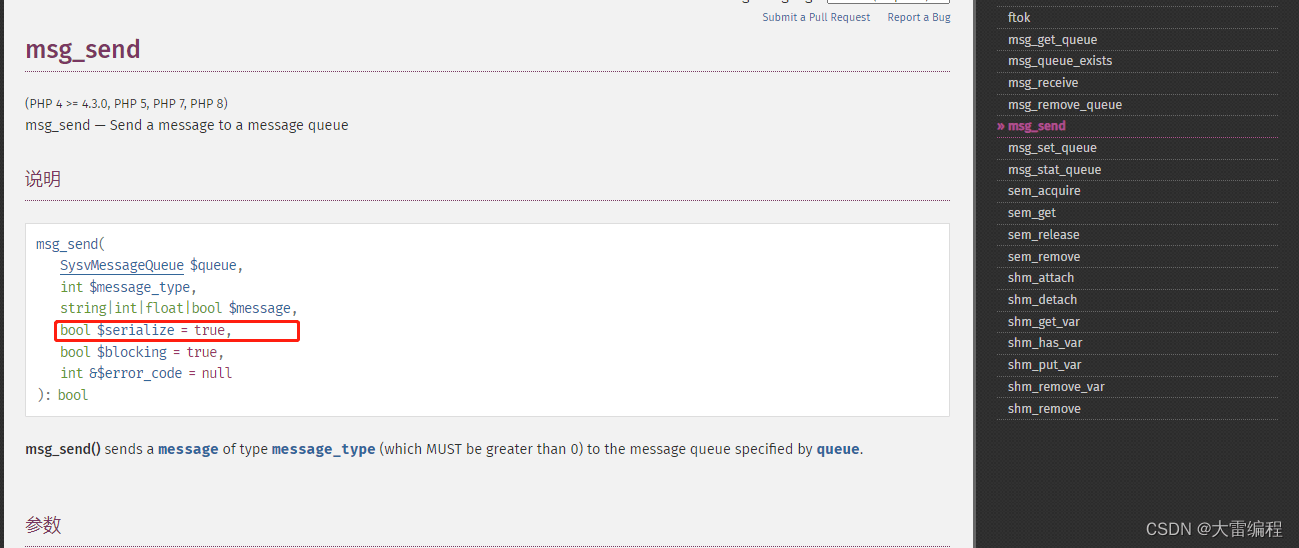Viewport: 1299px width, 548px height.
Task: Click the highlighted msg_send sidebar item
Action: [1037, 126]
